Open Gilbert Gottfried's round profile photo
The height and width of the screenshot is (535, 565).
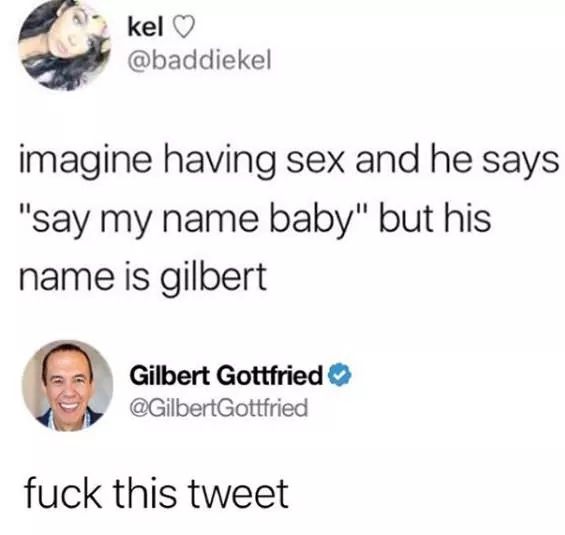coord(67,385)
